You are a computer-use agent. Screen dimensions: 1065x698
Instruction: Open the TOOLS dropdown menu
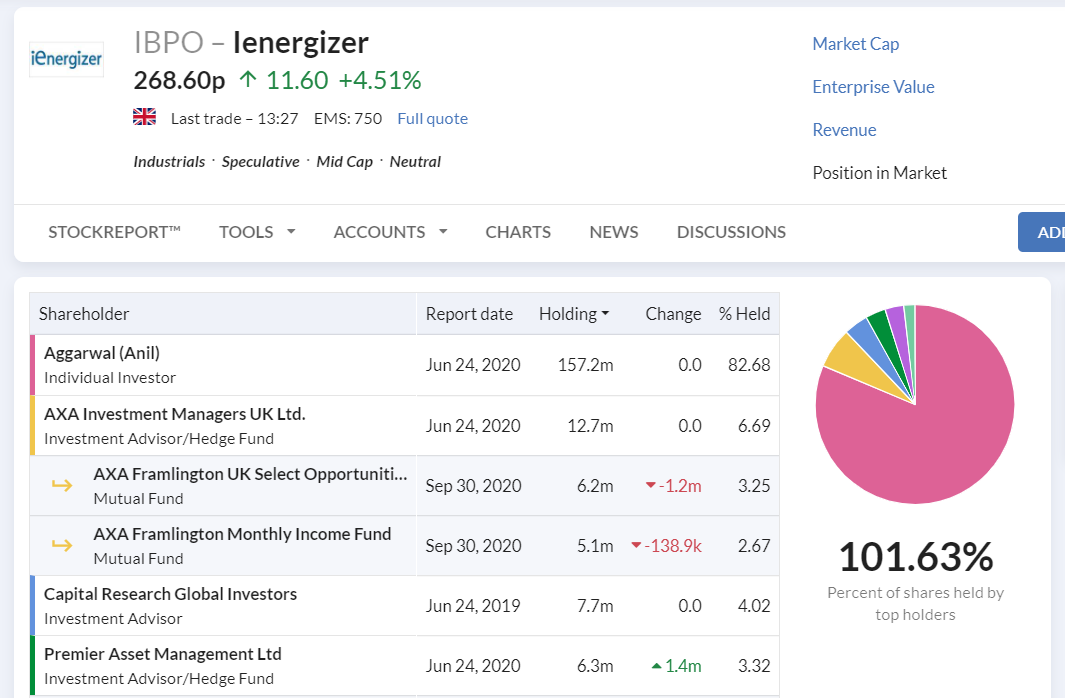click(x=257, y=232)
